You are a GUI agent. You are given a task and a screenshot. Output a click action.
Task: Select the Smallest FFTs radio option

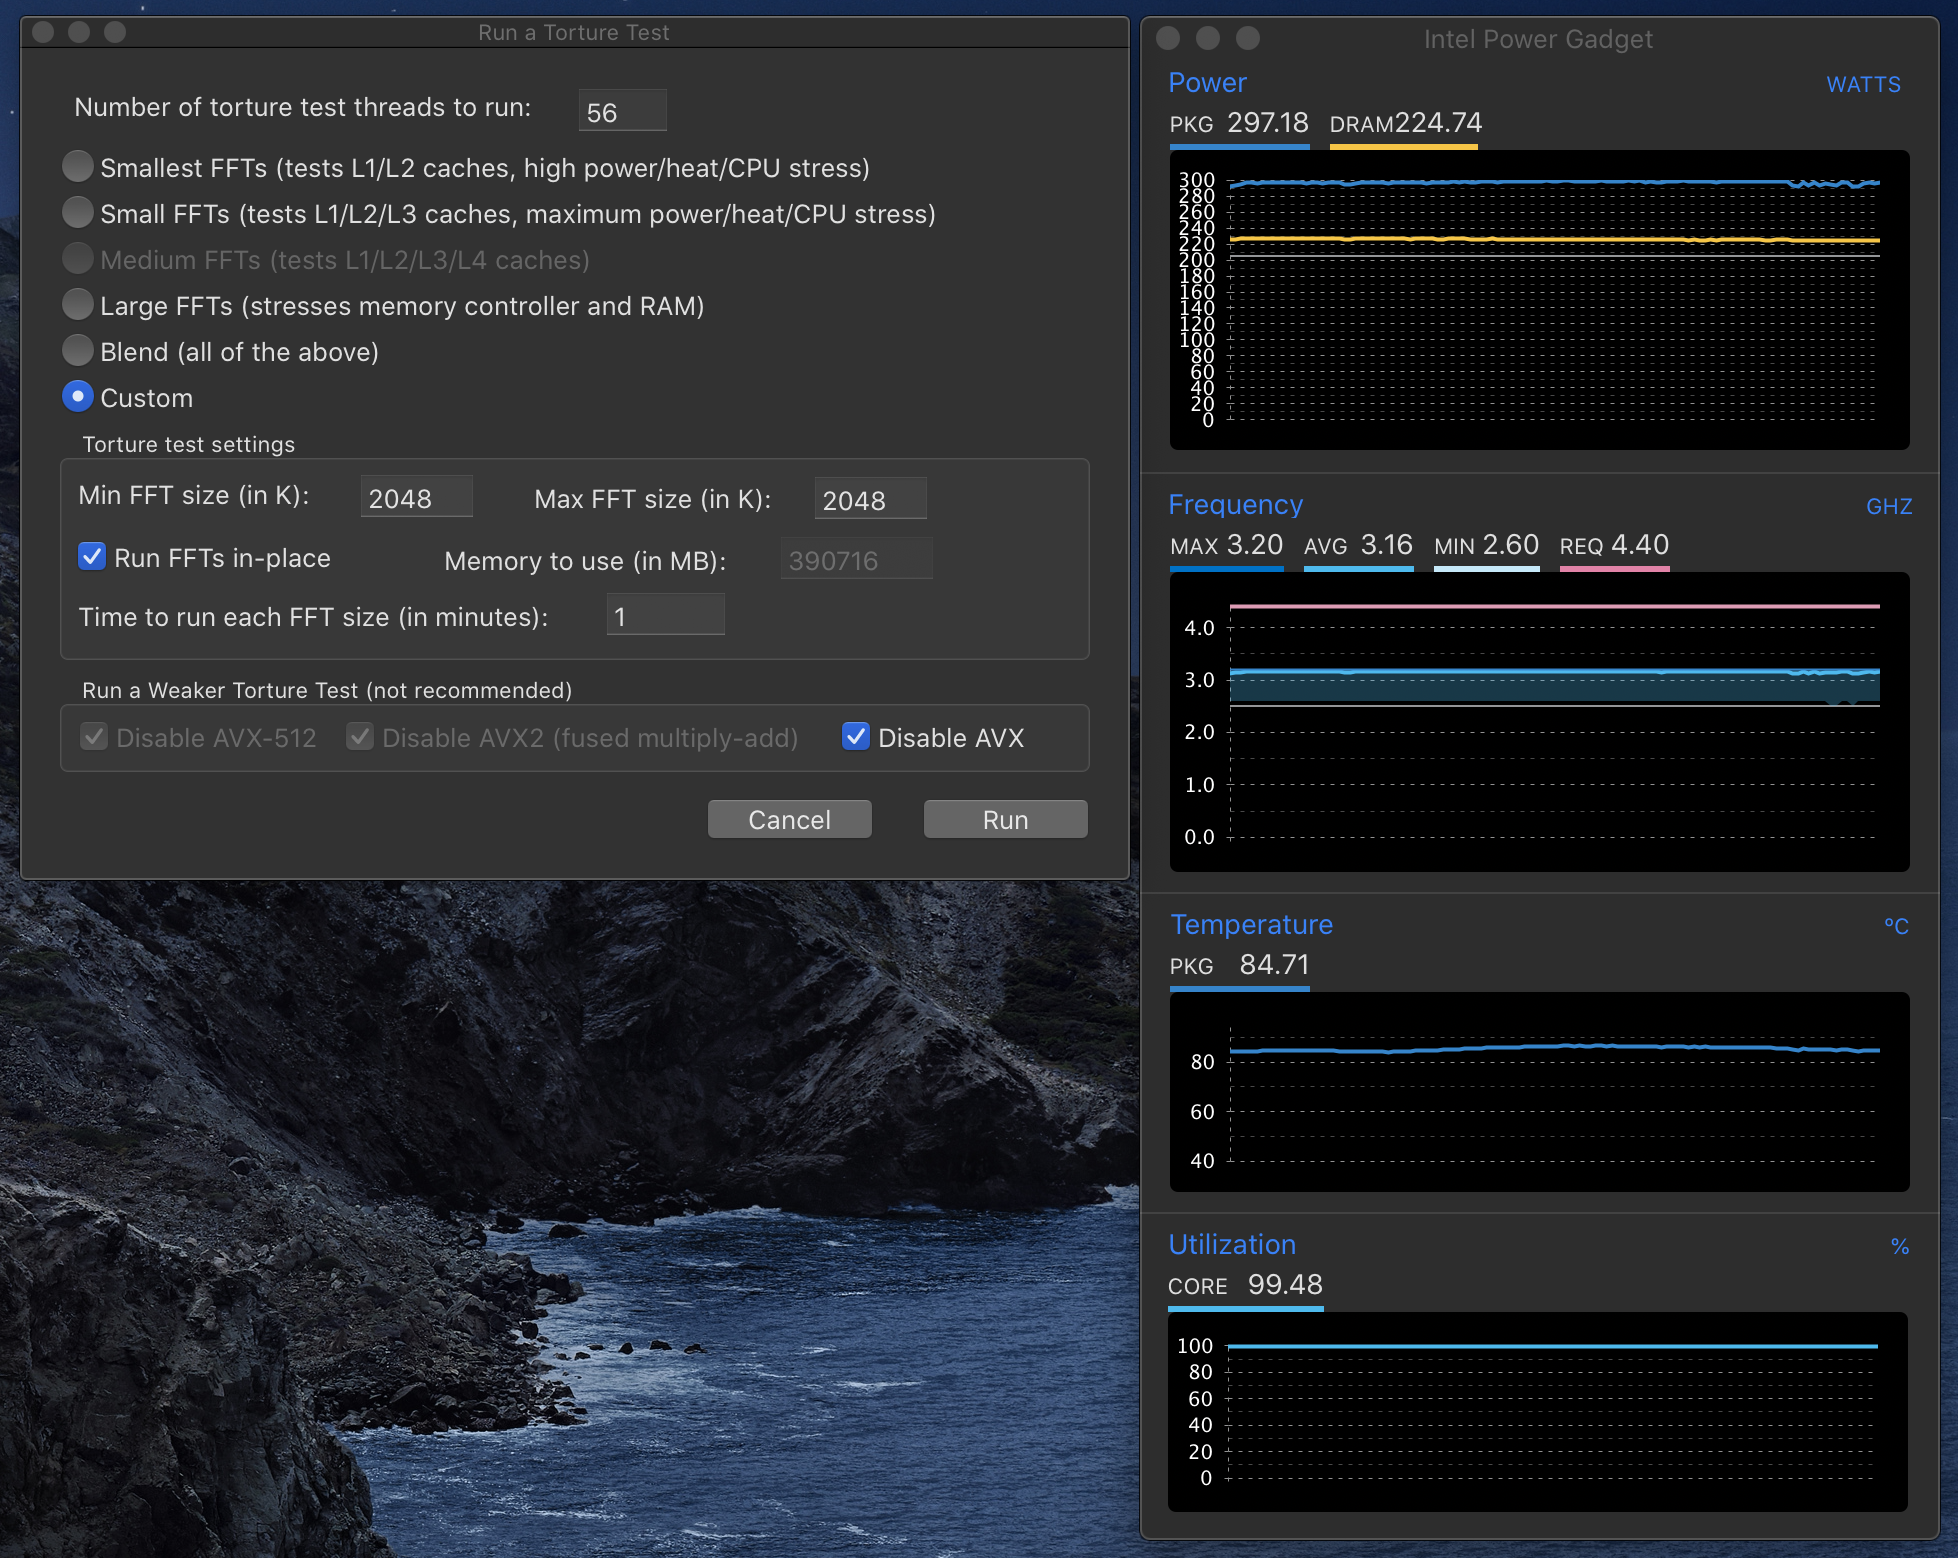[78, 167]
